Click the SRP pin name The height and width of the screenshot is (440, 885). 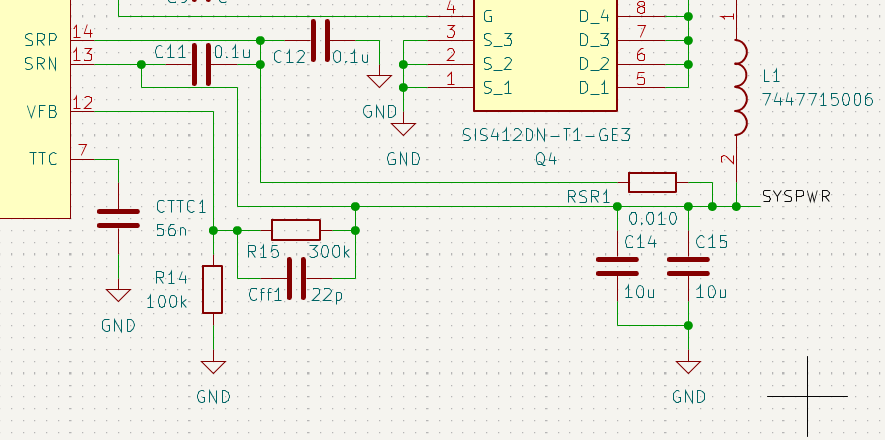point(41,40)
